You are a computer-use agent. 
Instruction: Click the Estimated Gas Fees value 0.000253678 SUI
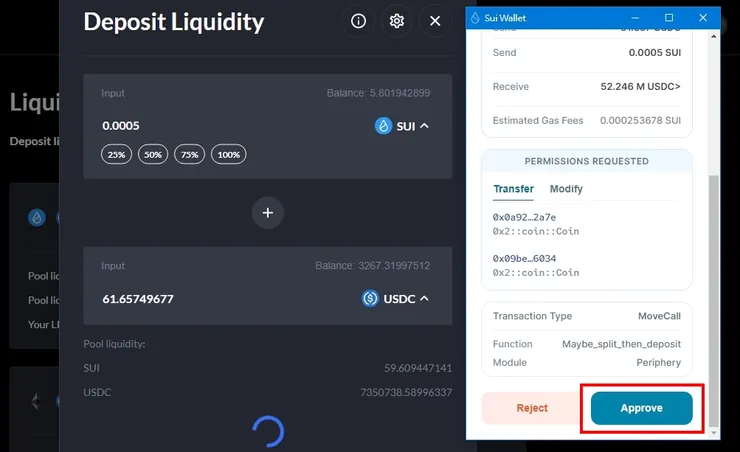[640, 120]
